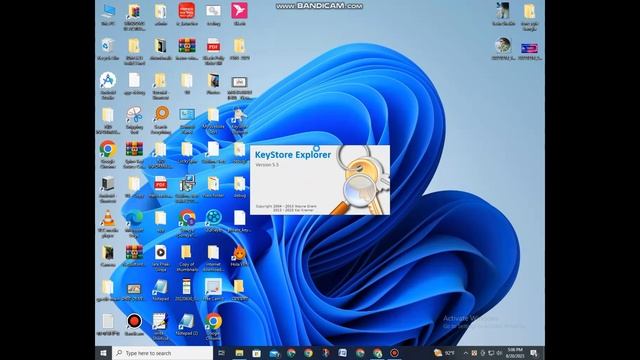
Task: Open the Hola VPN flame desktop icon
Action: point(239,256)
